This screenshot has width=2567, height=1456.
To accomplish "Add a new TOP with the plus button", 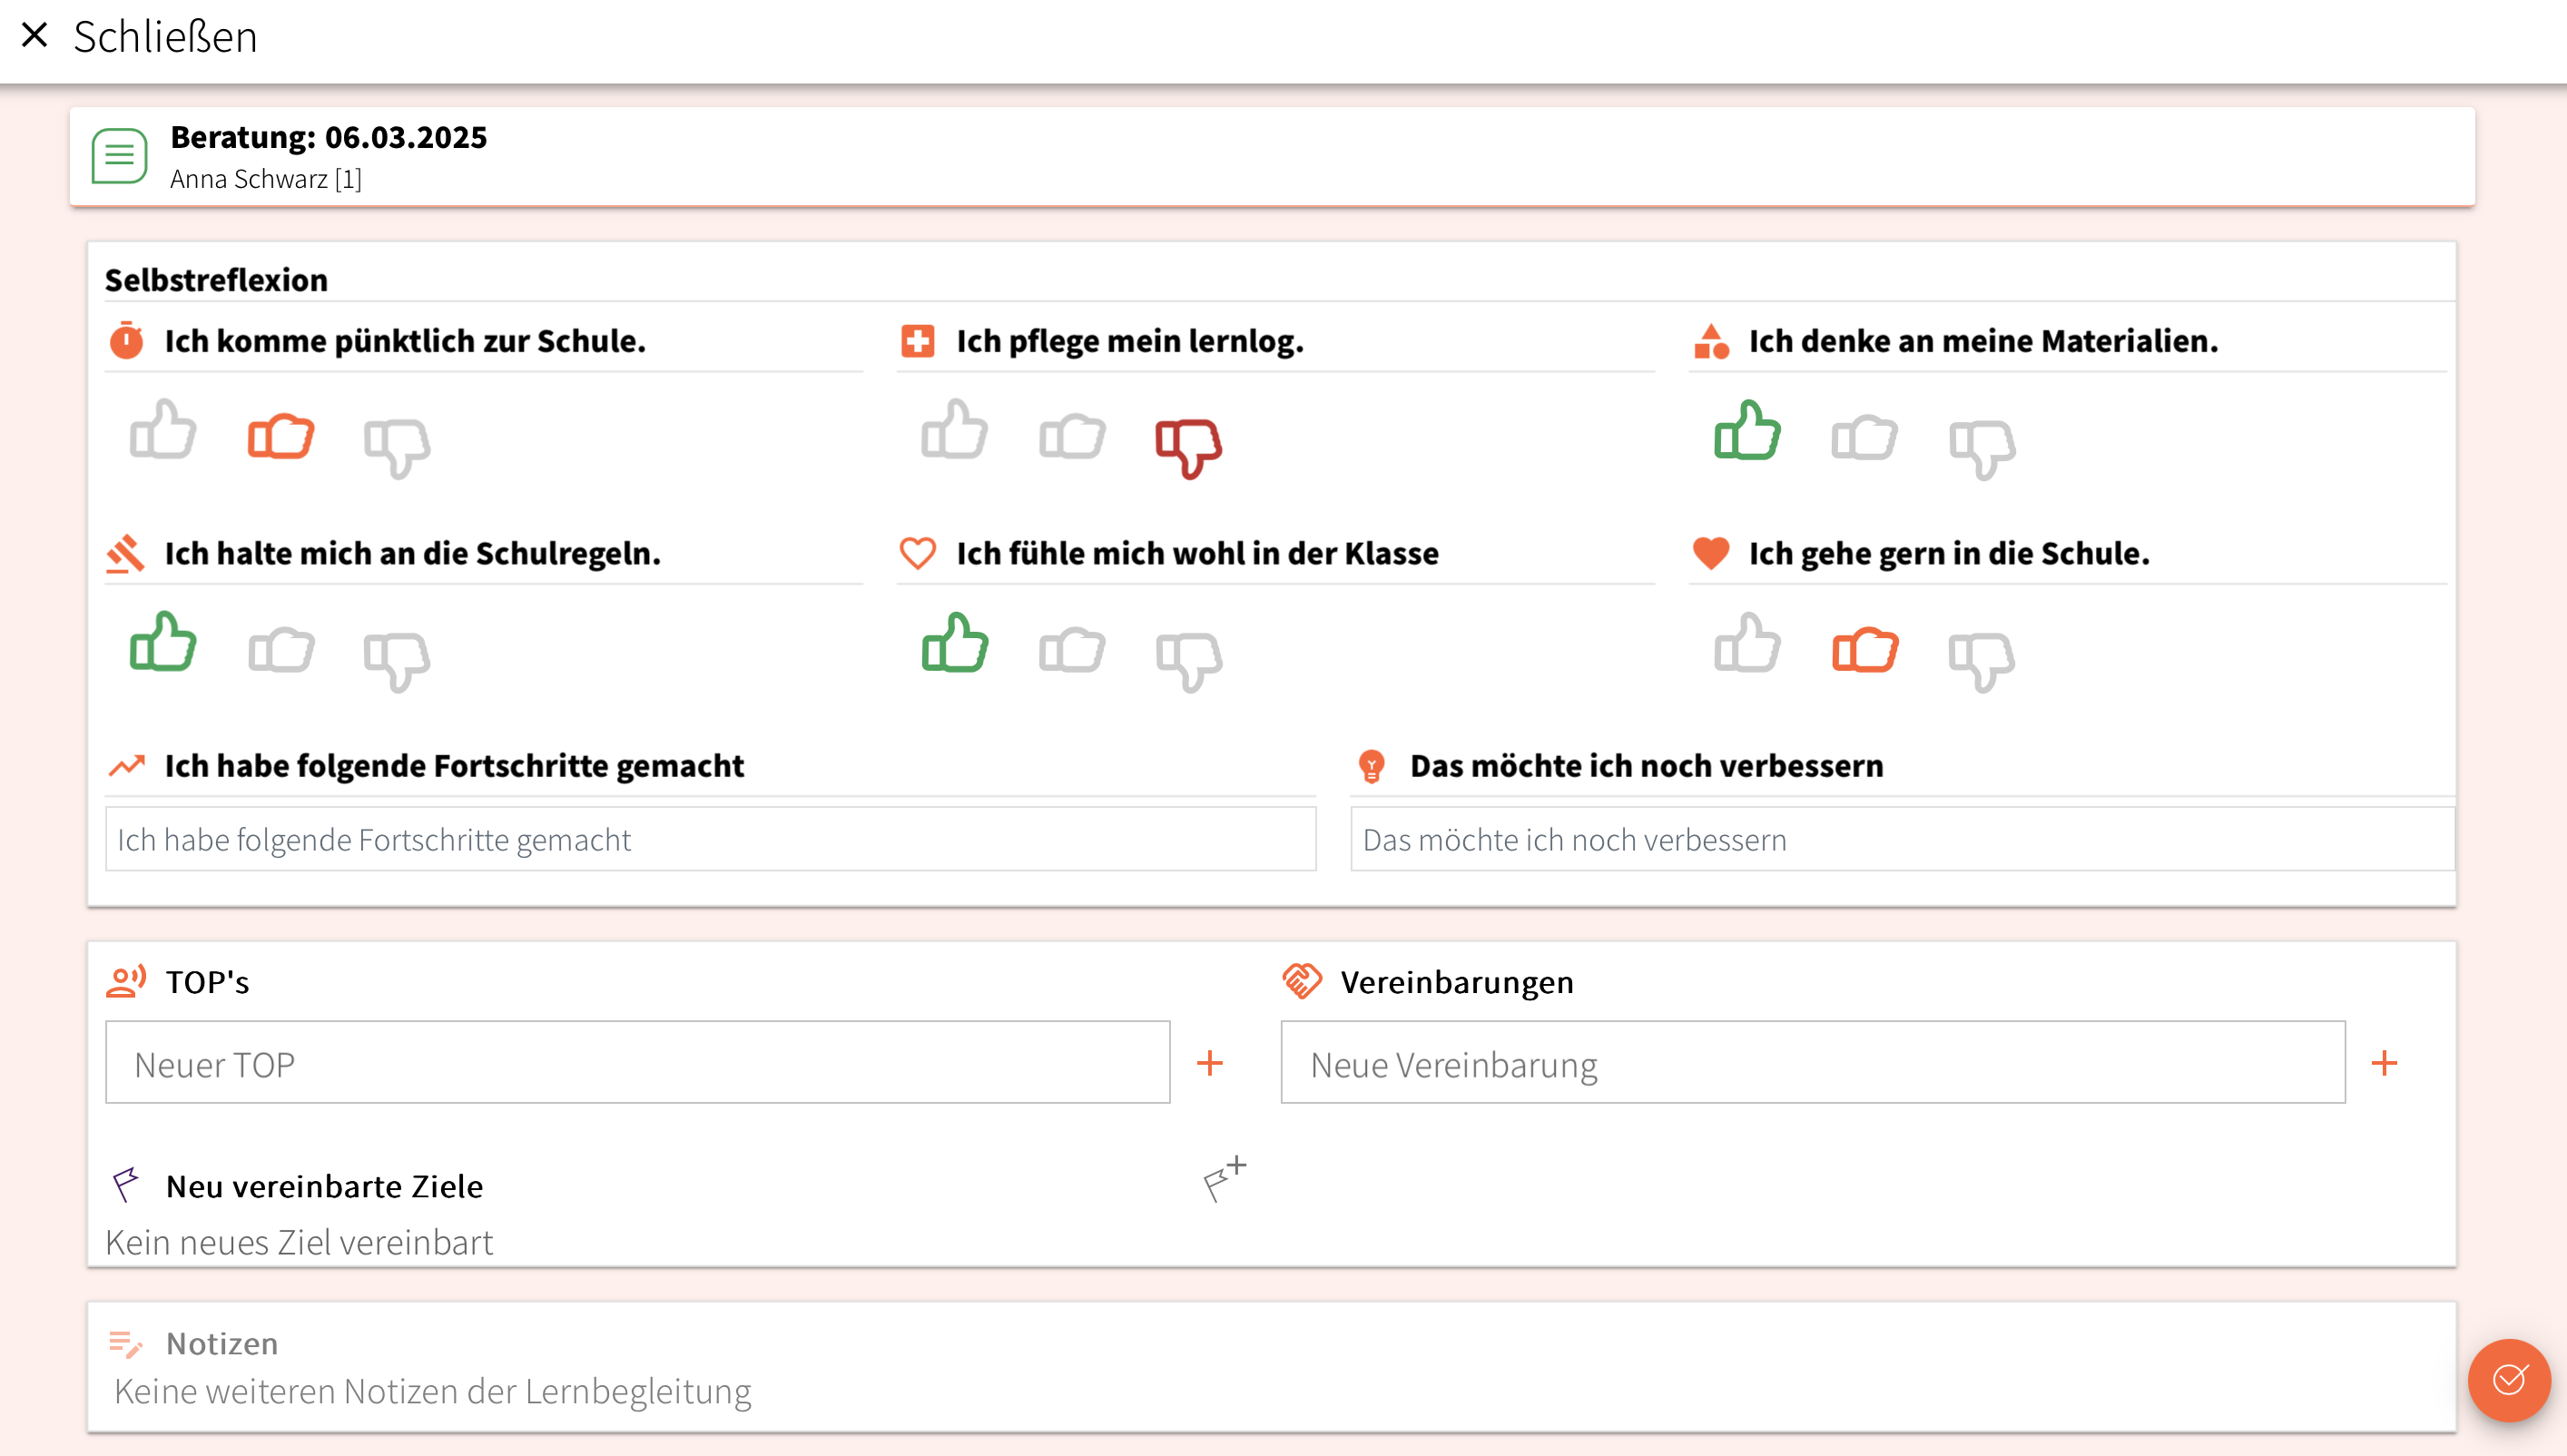I will pos(1210,1063).
